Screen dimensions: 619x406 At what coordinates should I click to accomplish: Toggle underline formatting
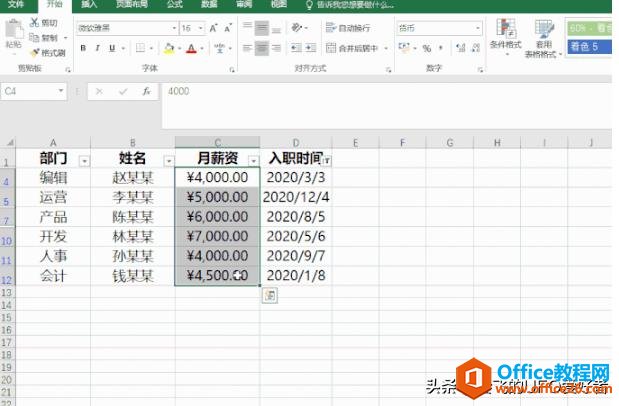(112, 48)
